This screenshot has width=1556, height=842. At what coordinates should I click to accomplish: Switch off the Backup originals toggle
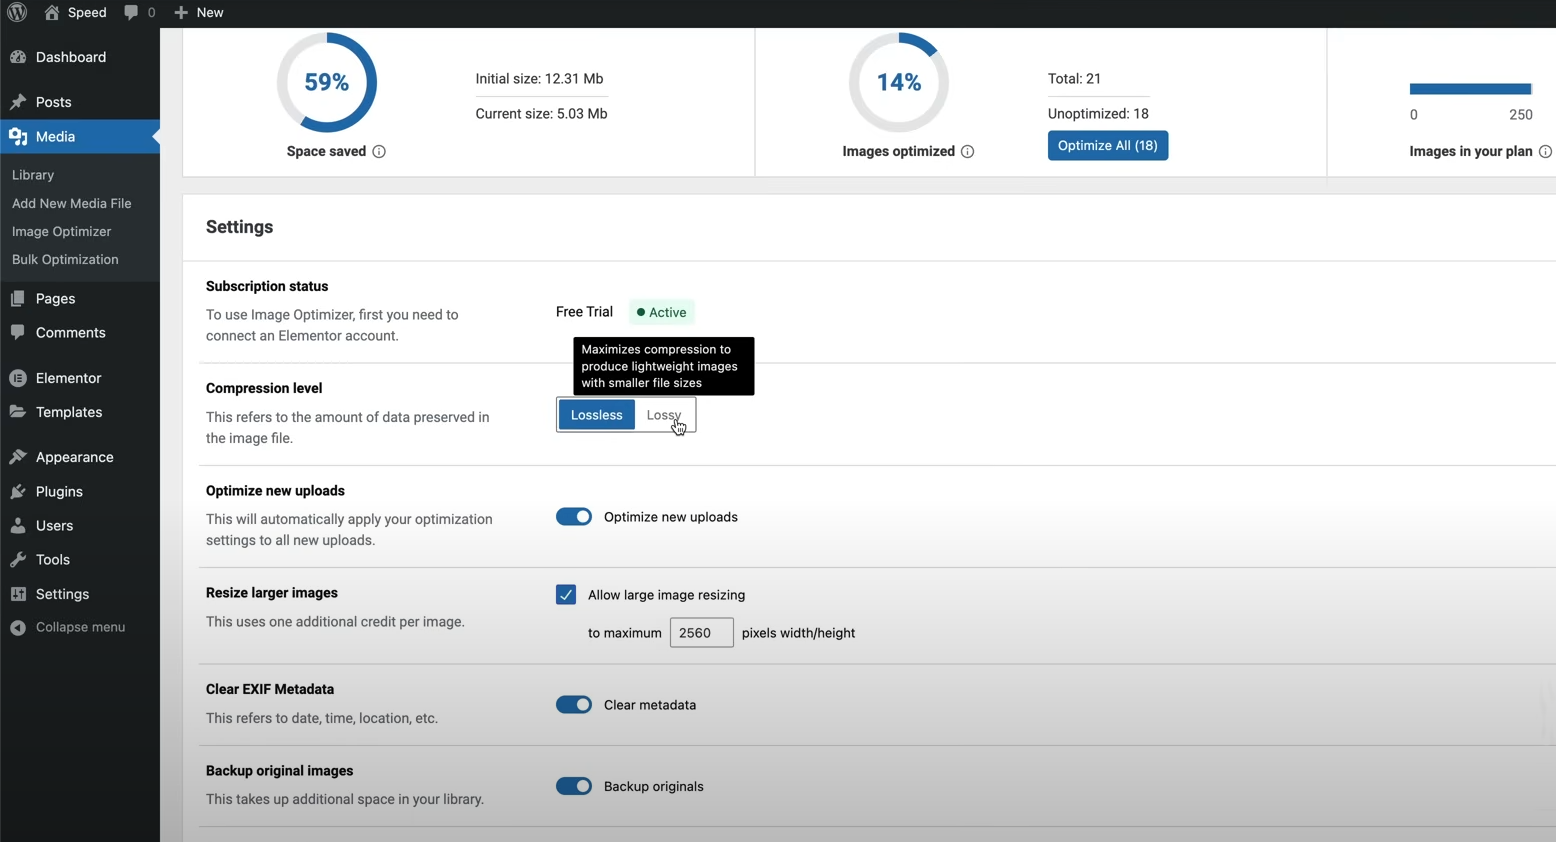point(574,787)
